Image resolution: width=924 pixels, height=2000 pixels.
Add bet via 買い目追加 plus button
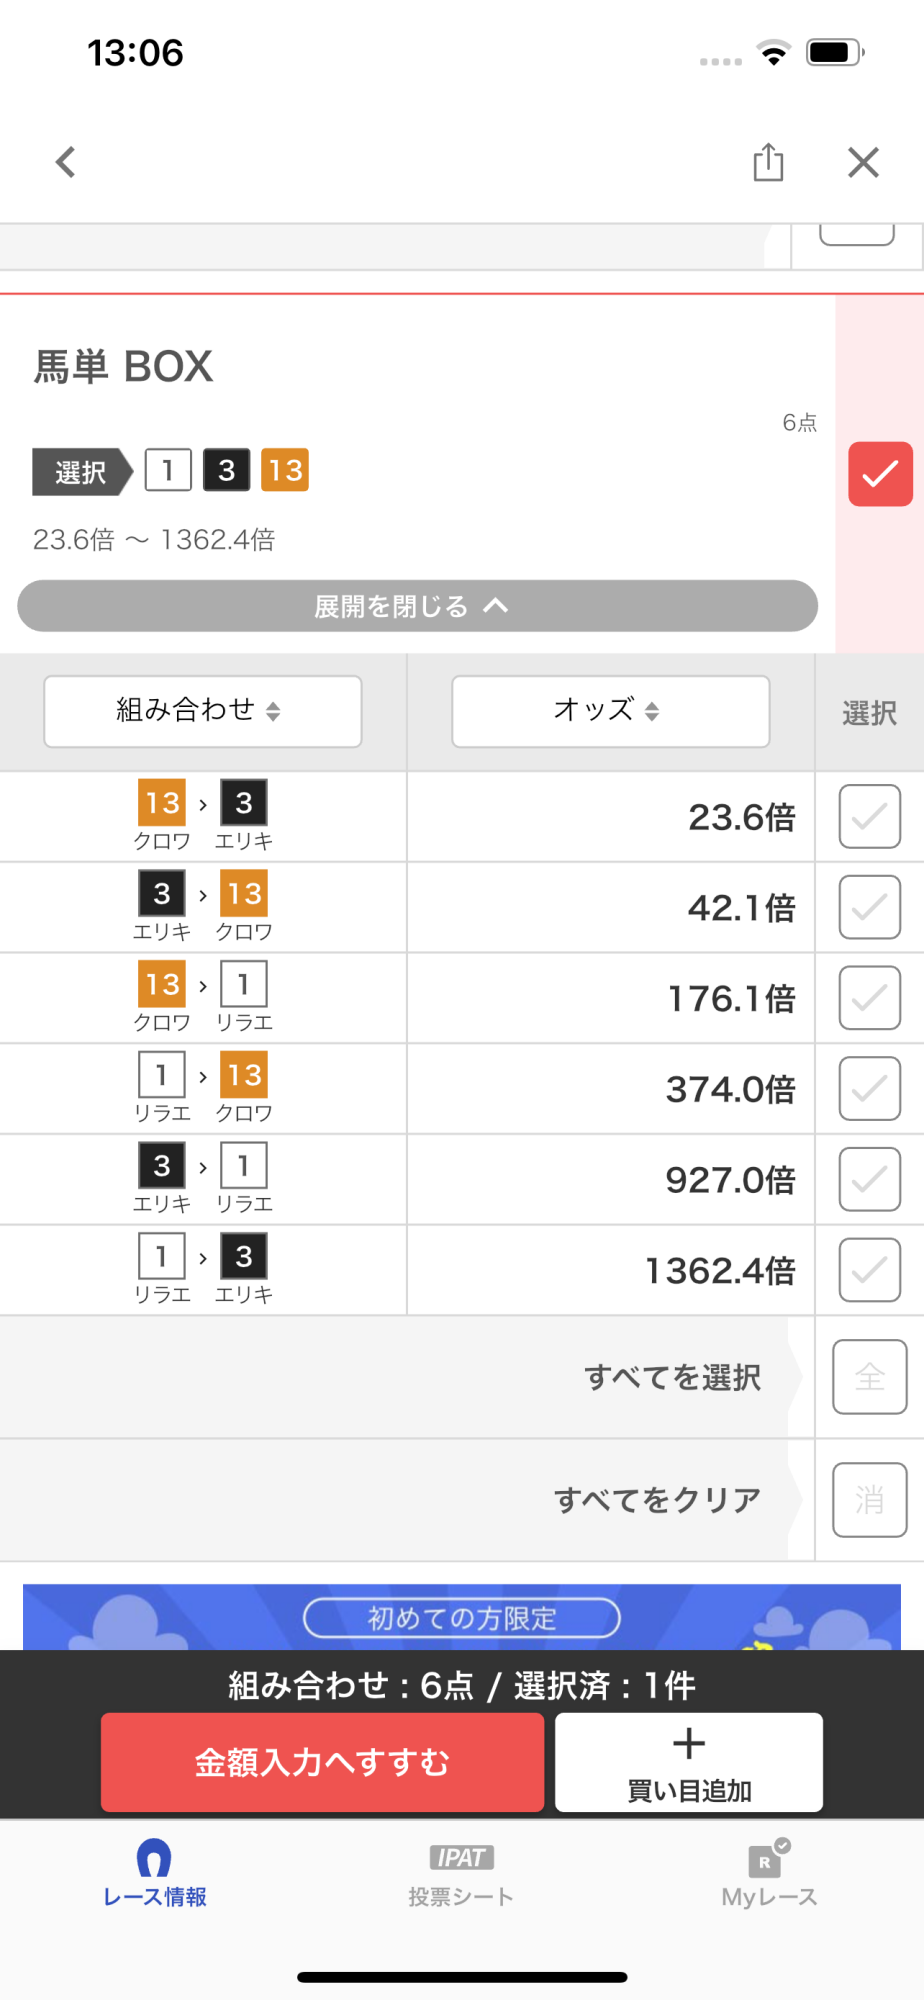(x=689, y=1762)
